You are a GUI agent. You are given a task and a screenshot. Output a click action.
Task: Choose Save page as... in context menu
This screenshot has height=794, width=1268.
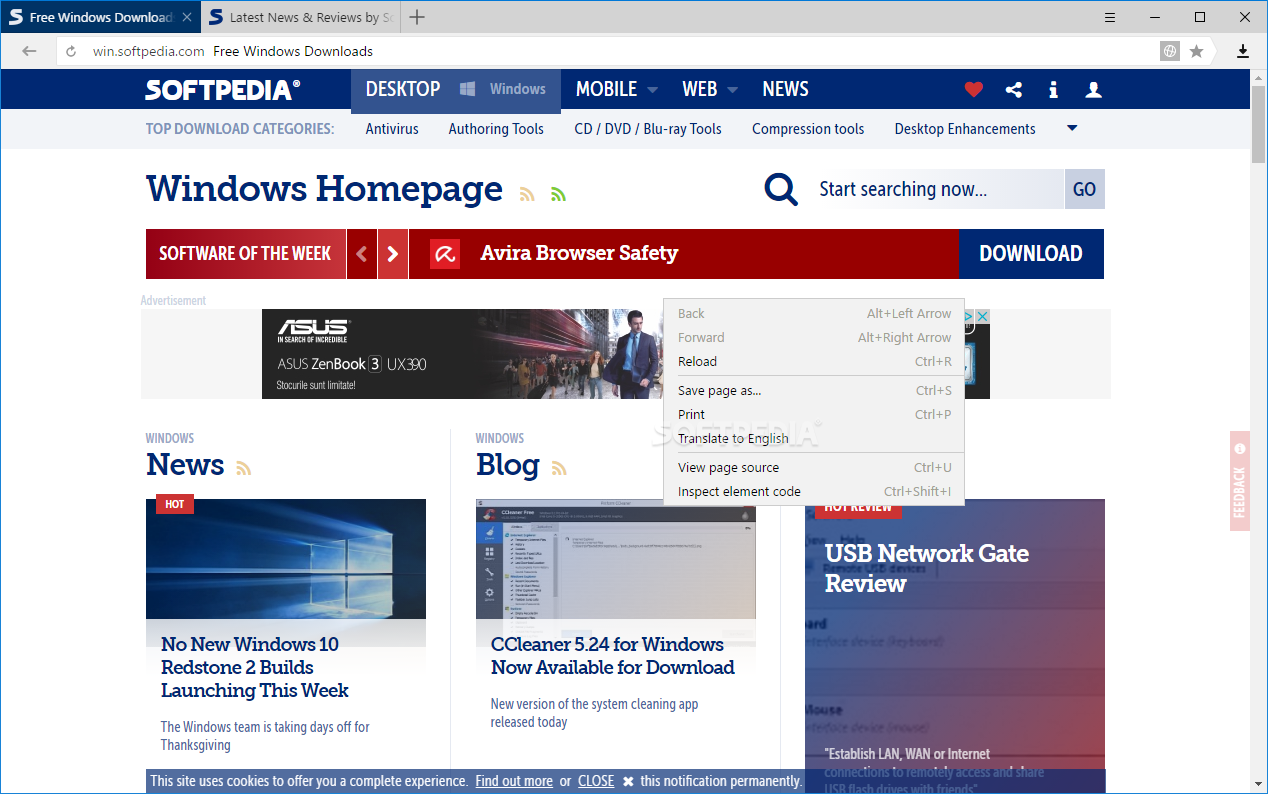(x=814, y=391)
